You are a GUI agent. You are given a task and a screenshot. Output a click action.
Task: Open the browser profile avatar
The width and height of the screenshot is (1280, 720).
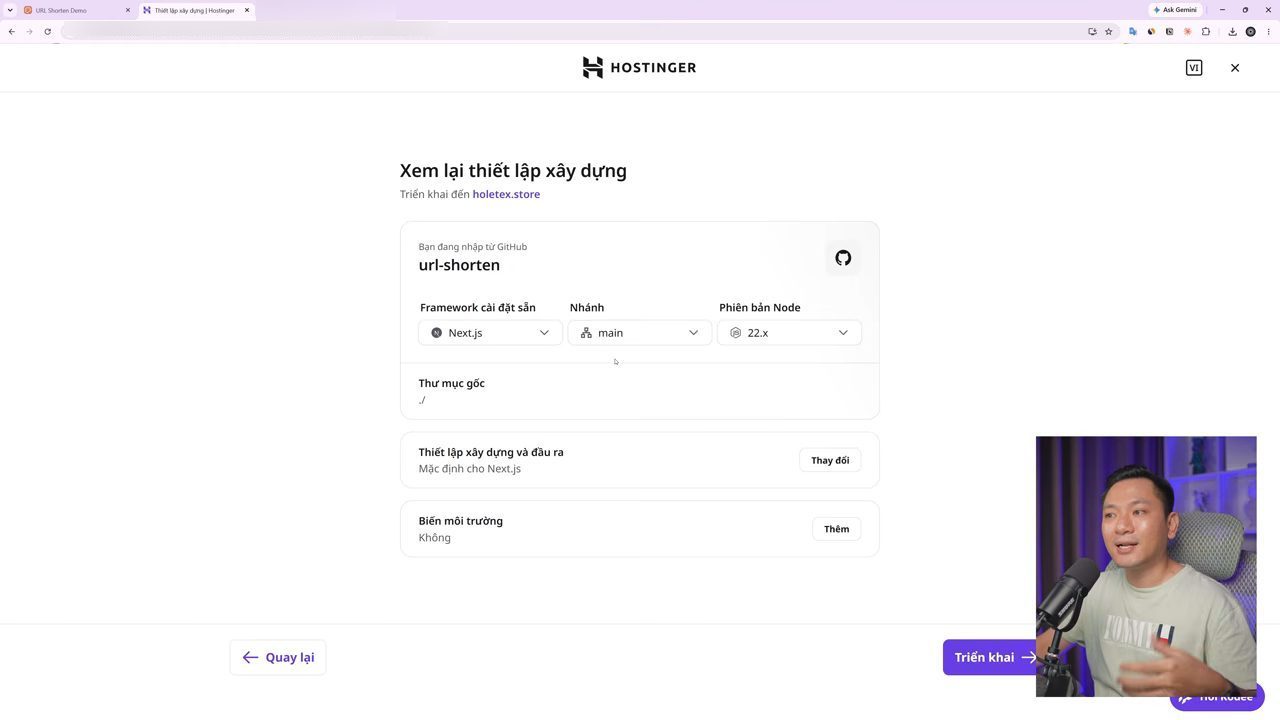click(1250, 31)
